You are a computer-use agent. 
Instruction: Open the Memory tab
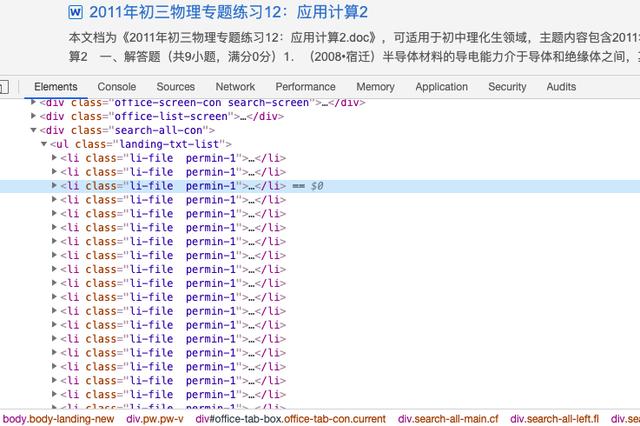(375, 87)
